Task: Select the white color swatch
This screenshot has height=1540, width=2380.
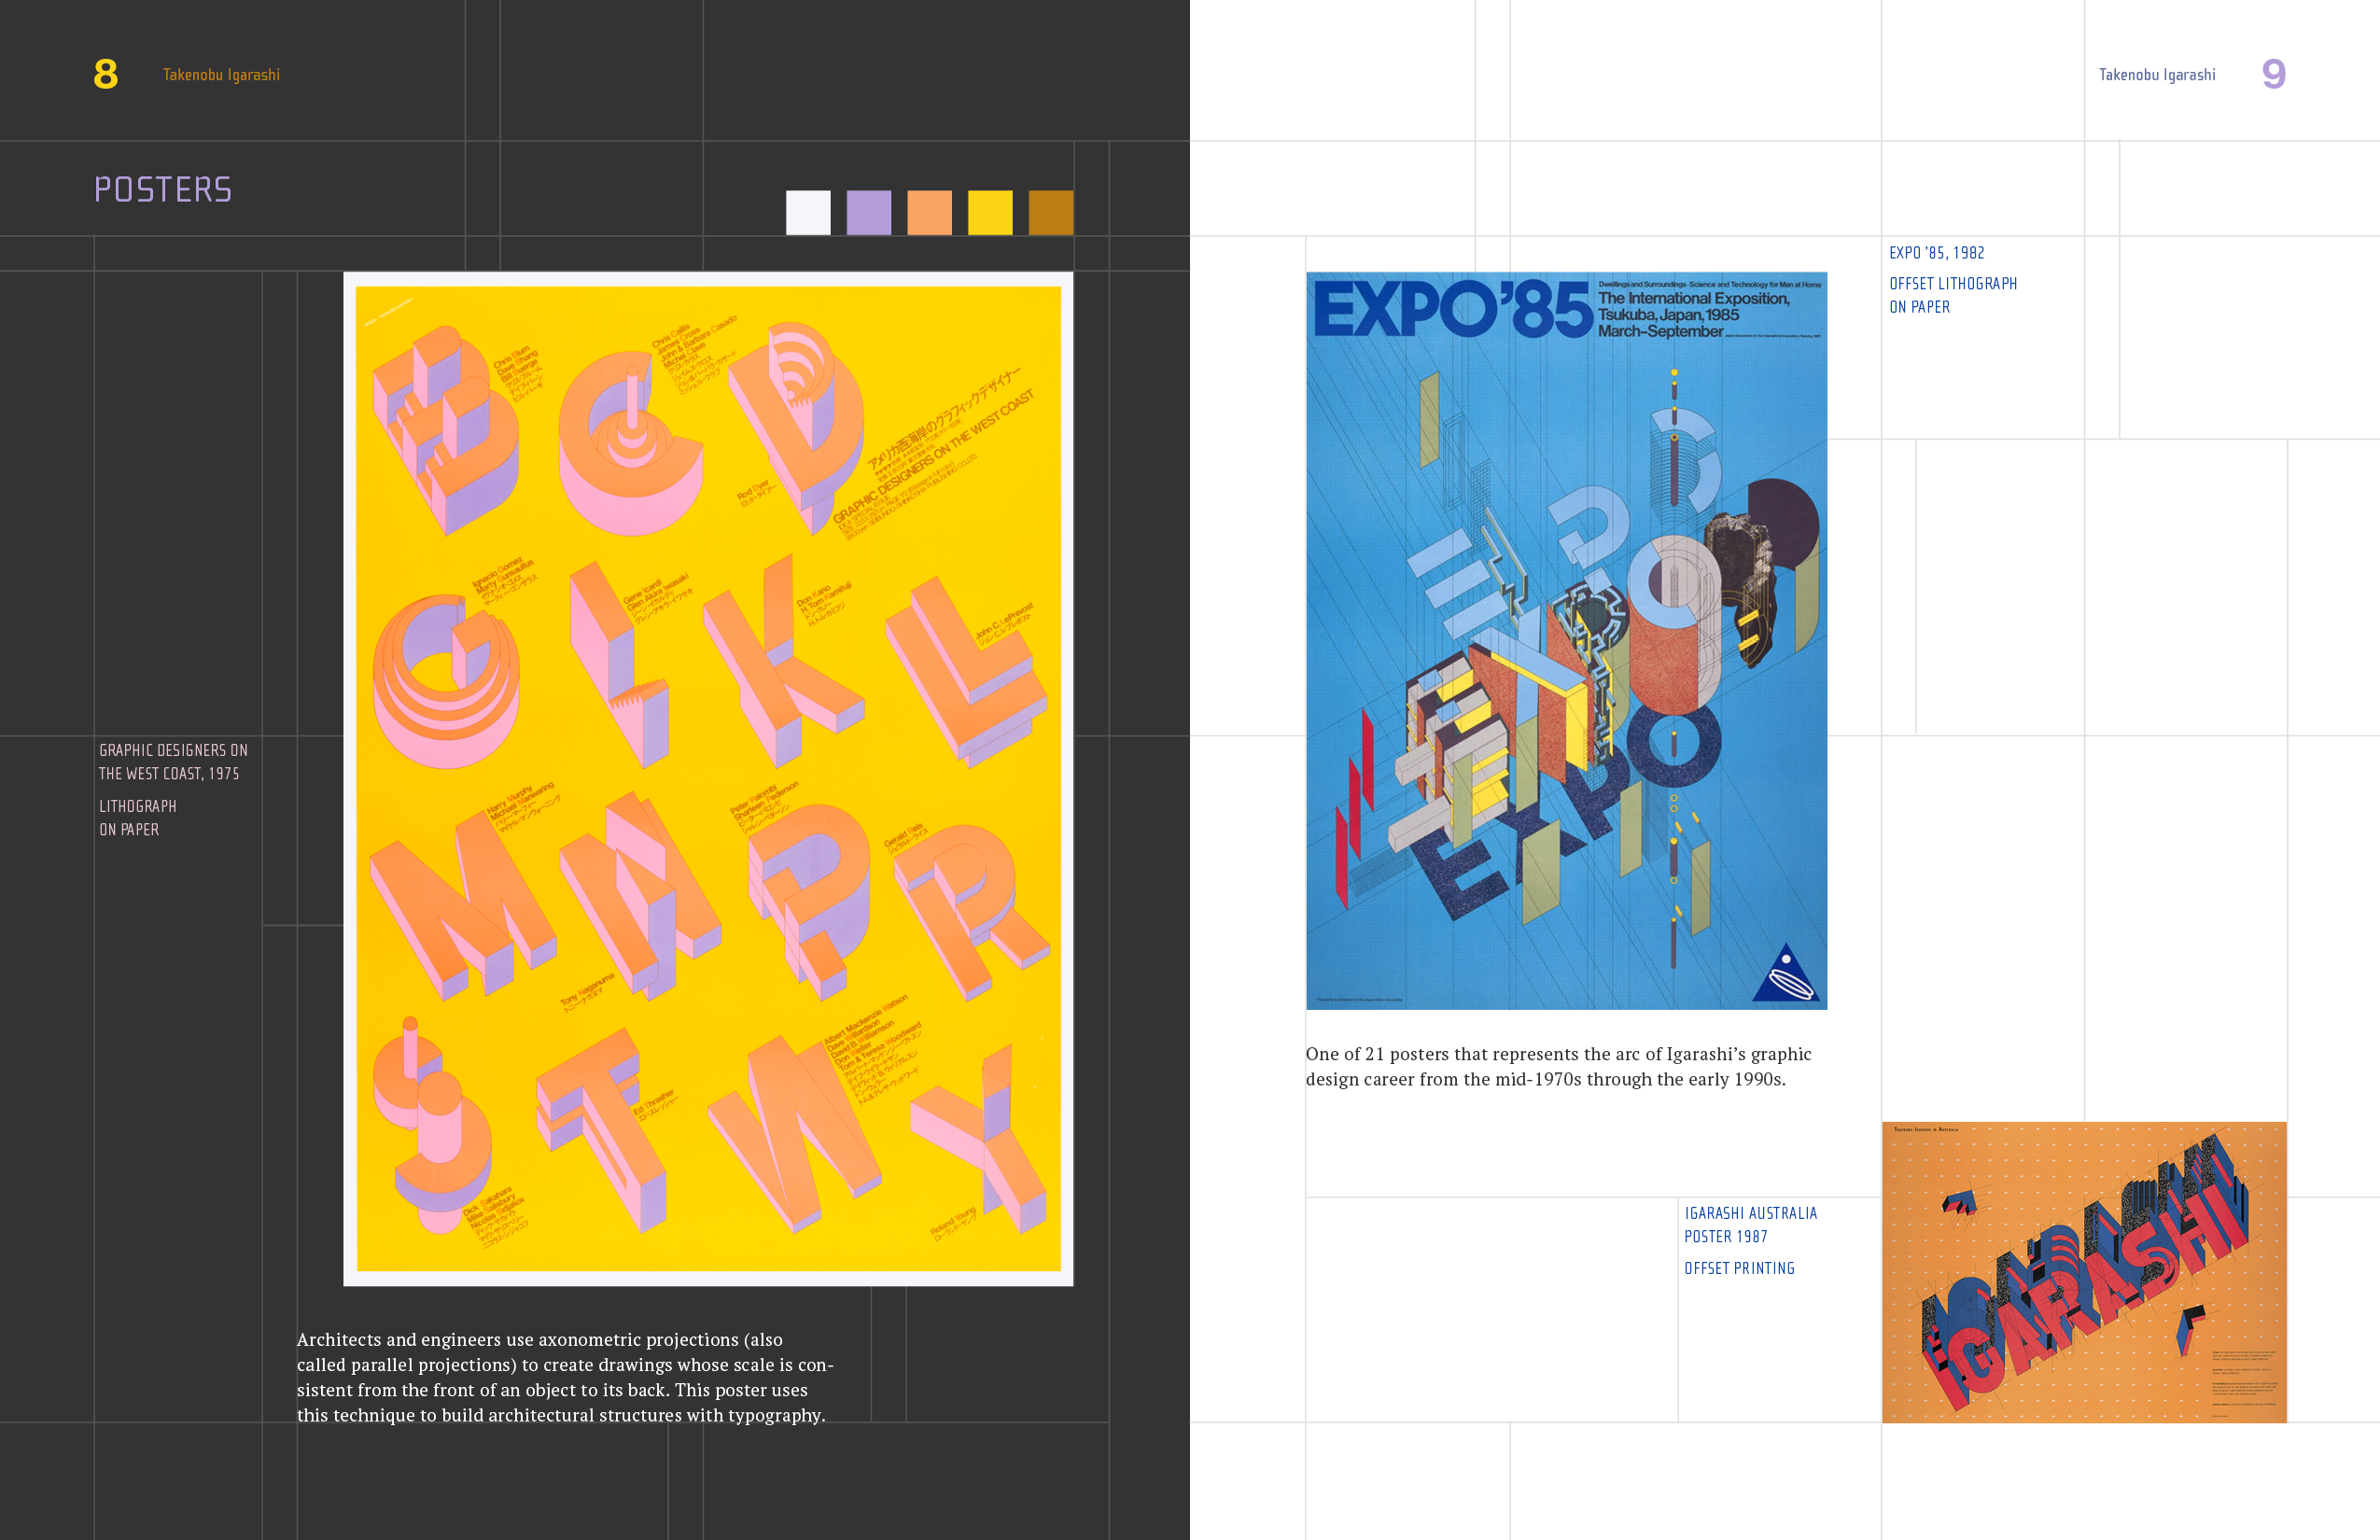Action: pyautogui.click(x=806, y=211)
